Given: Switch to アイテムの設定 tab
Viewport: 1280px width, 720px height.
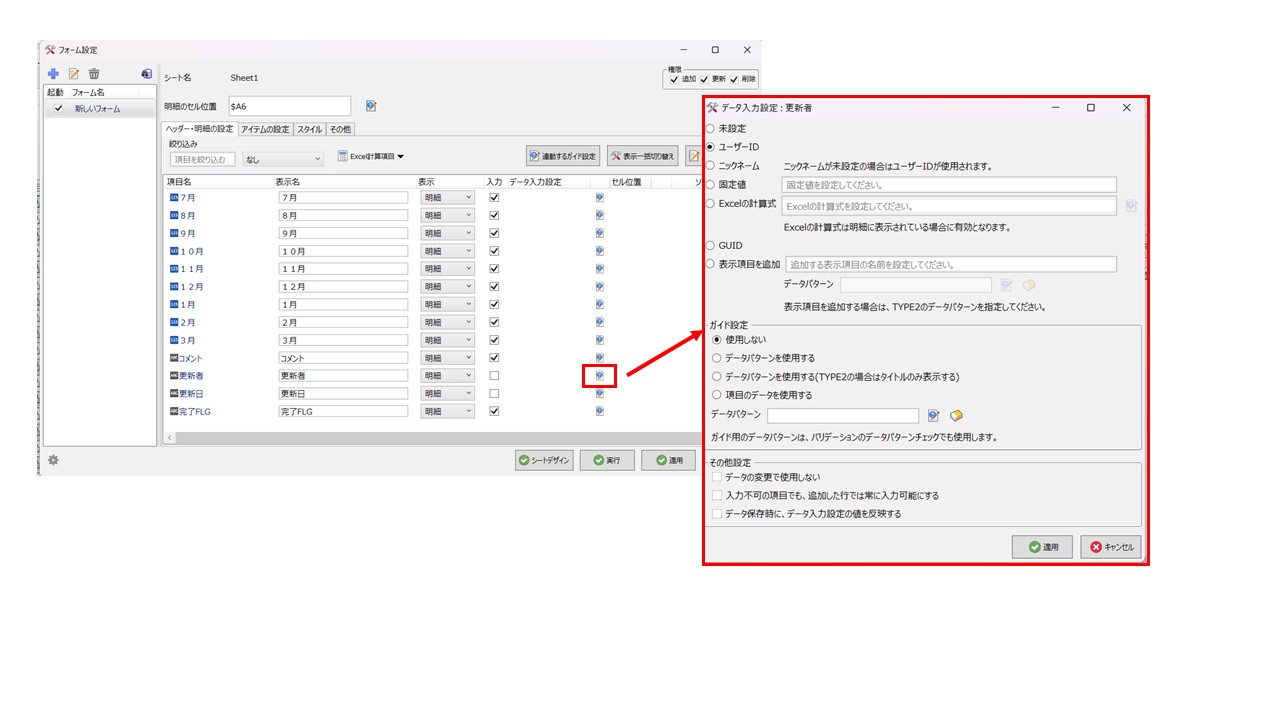Looking at the screenshot, I should (265, 129).
